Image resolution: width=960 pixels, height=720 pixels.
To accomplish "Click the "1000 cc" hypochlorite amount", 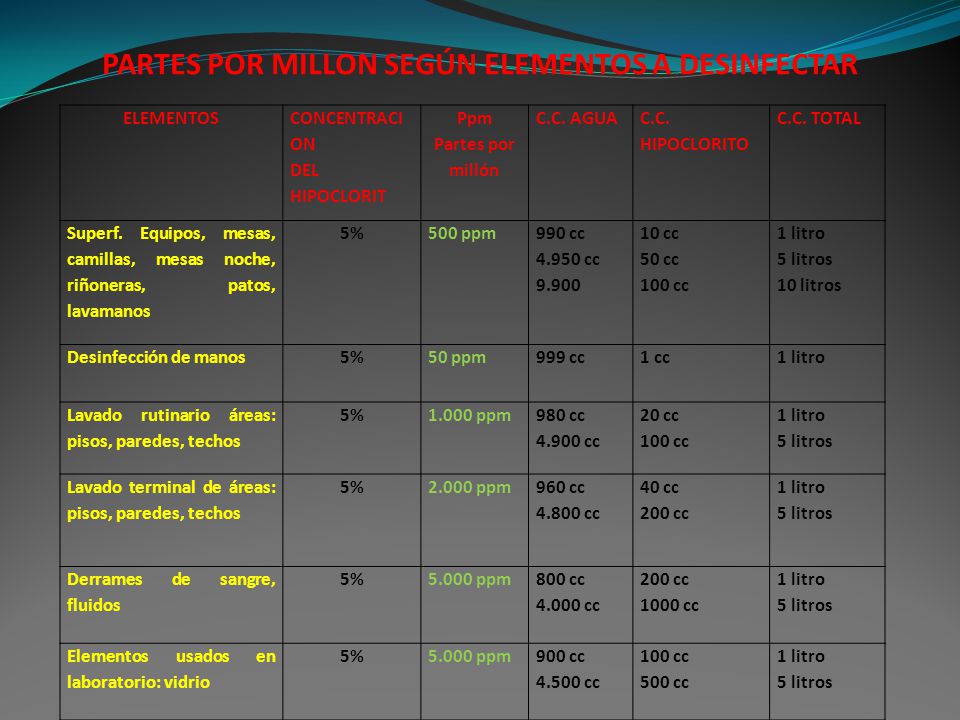I will pyautogui.click(x=669, y=606).
